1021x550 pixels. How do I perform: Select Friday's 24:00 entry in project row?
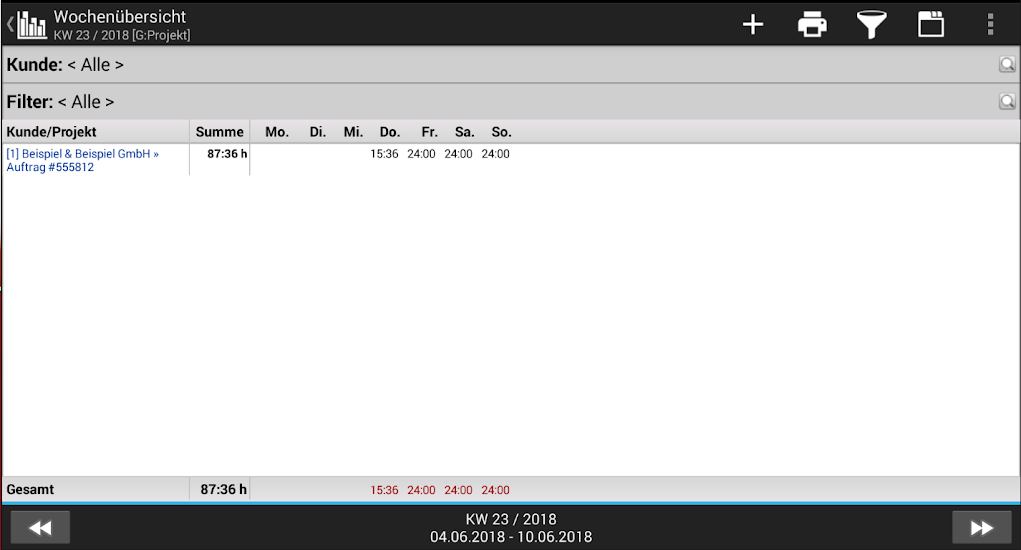(x=421, y=154)
